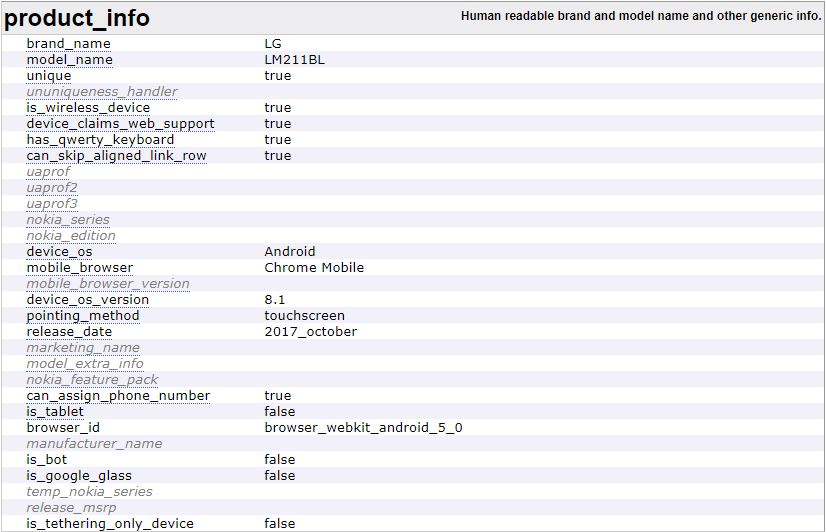Click is_tethering_only_device label
The width and height of the screenshot is (826, 532).
coord(110,524)
